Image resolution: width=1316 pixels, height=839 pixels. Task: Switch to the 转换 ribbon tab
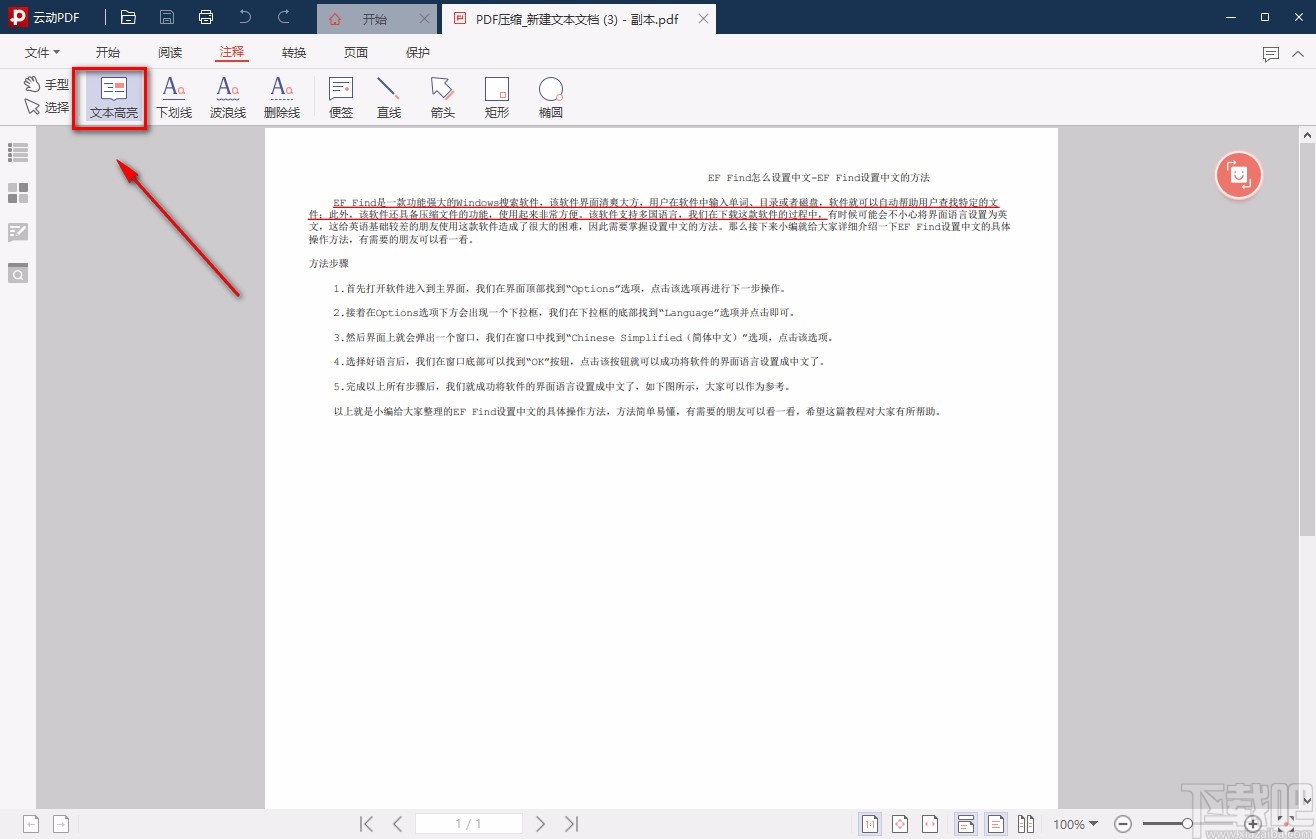[x=292, y=51]
